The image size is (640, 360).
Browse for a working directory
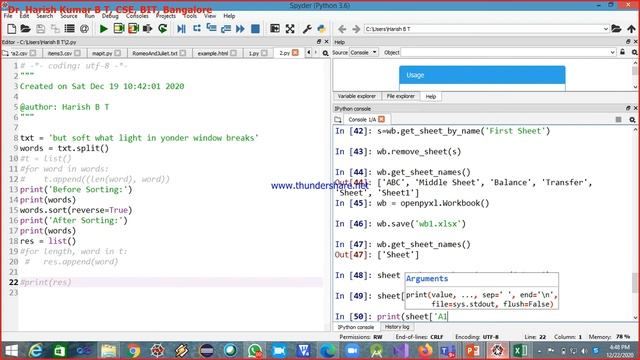click(616, 29)
